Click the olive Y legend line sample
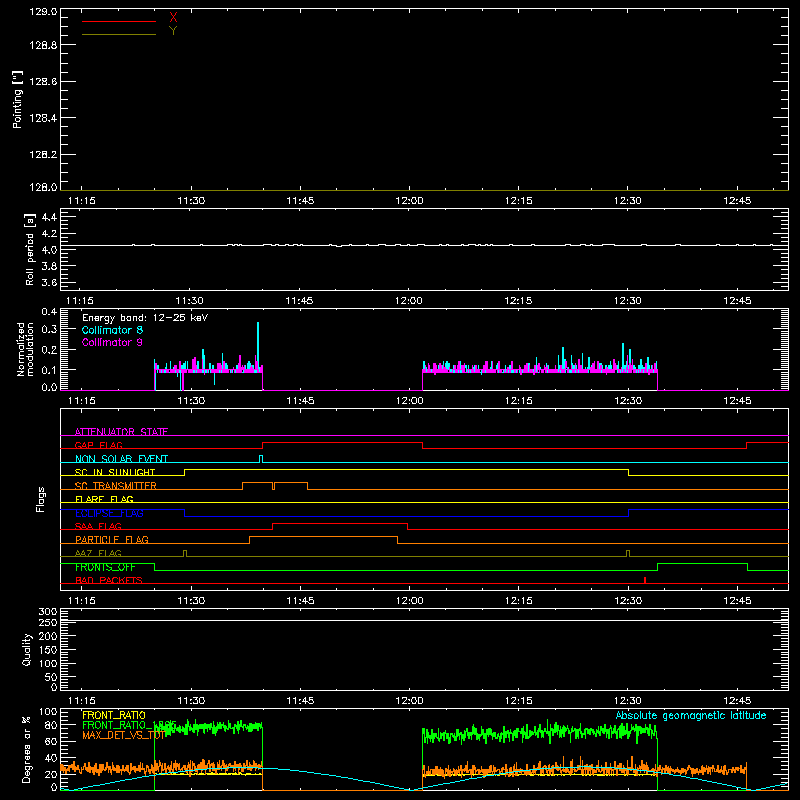The image size is (800, 800). 118,35
